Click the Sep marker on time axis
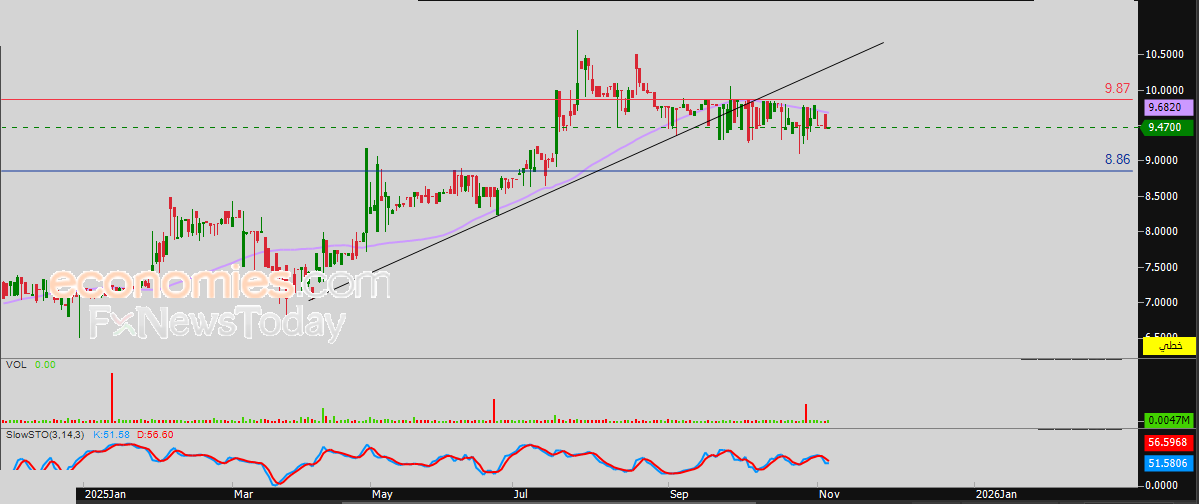 [x=679, y=495]
